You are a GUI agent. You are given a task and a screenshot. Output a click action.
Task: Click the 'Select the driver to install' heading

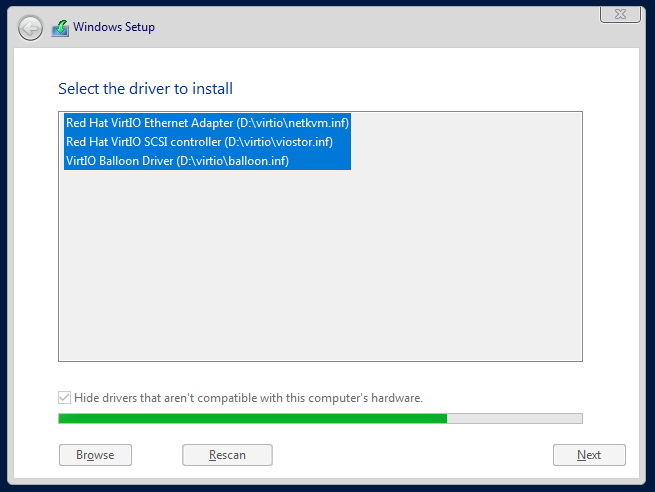click(x=145, y=89)
